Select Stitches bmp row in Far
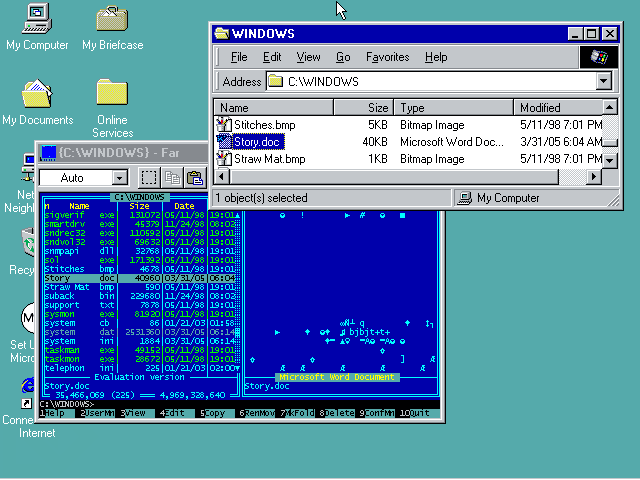Viewport: 640px width, 480px height. pos(140,269)
